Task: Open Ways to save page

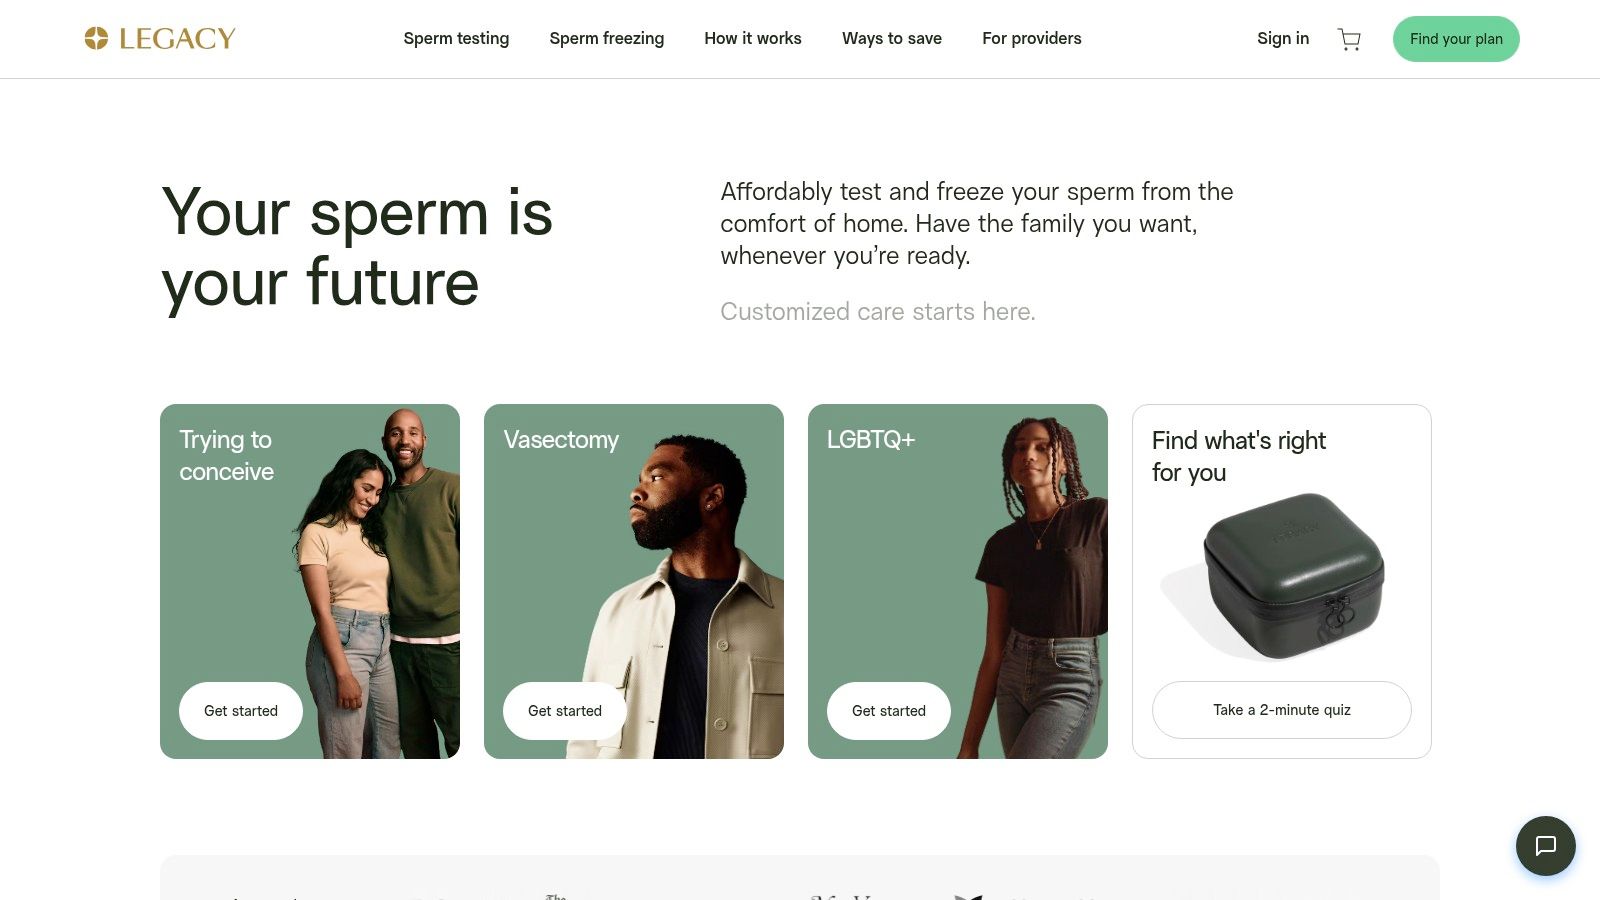Action: coord(891,38)
